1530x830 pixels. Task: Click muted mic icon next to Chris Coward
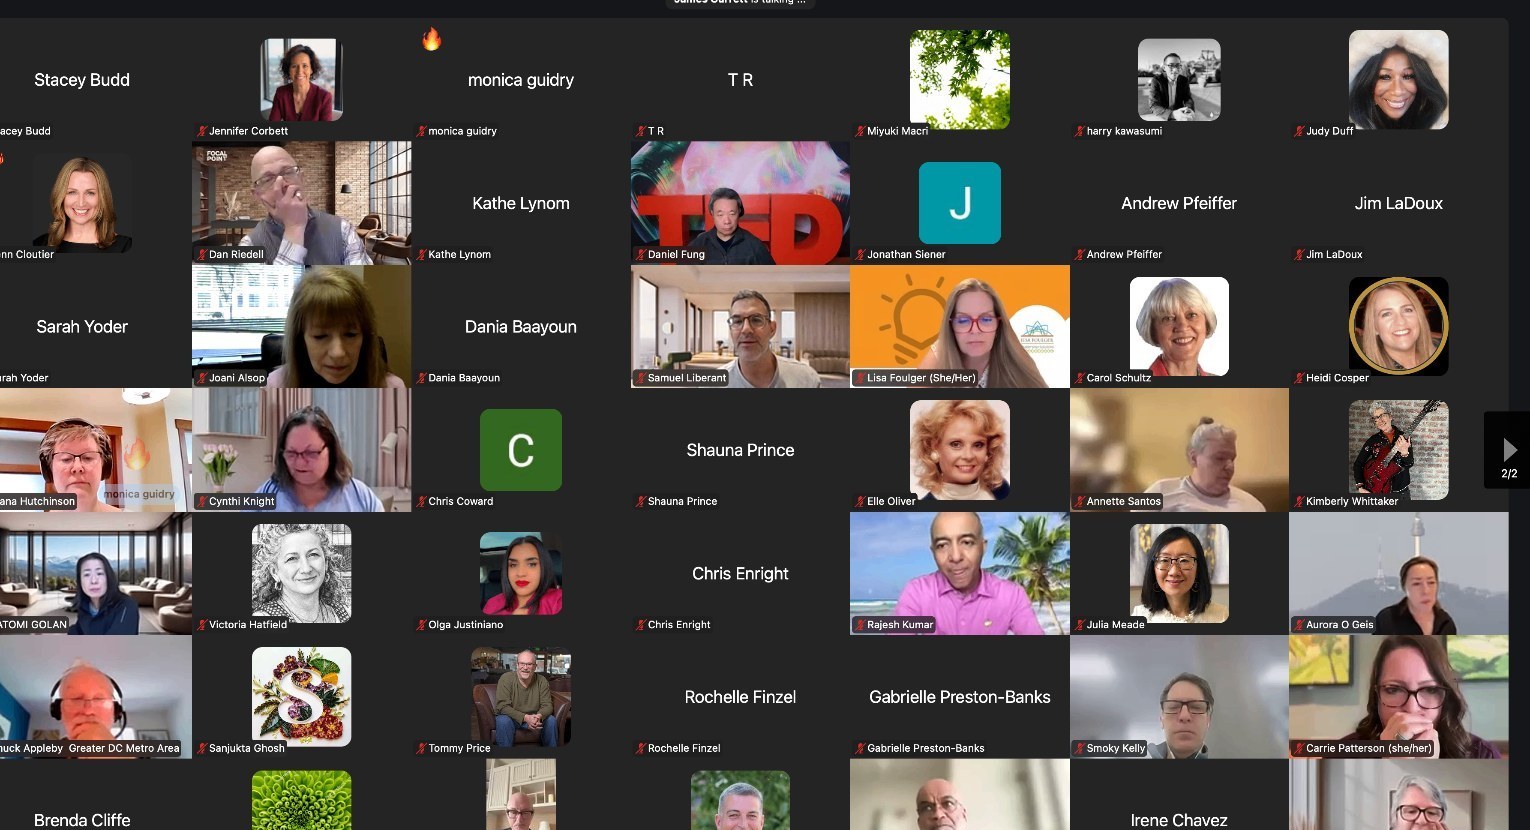tap(421, 501)
